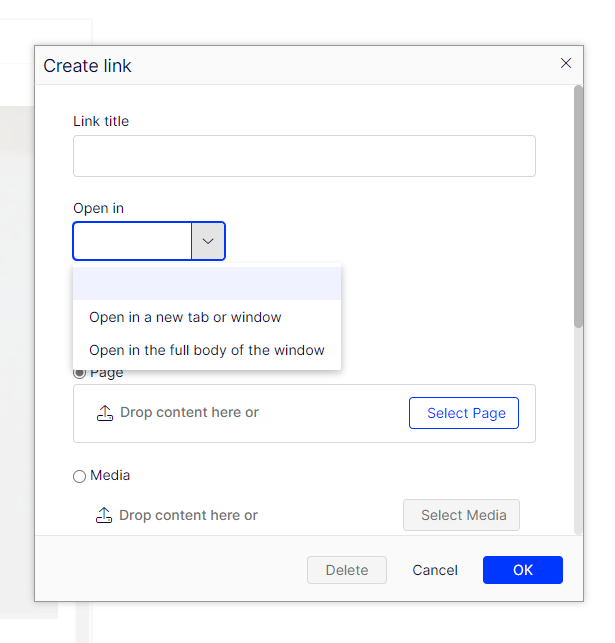The width and height of the screenshot is (615, 643).
Task: Click the Create link dialog title bar
Action: tap(300, 66)
